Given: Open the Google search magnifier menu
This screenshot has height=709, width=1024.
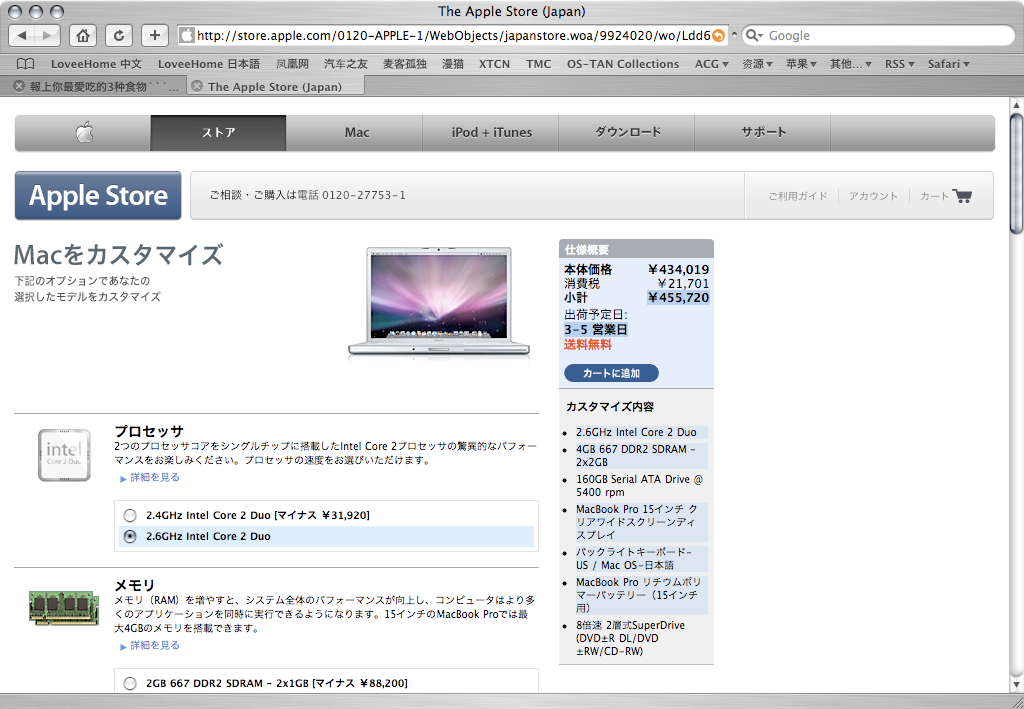Looking at the screenshot, I should [x=754, y=35].
